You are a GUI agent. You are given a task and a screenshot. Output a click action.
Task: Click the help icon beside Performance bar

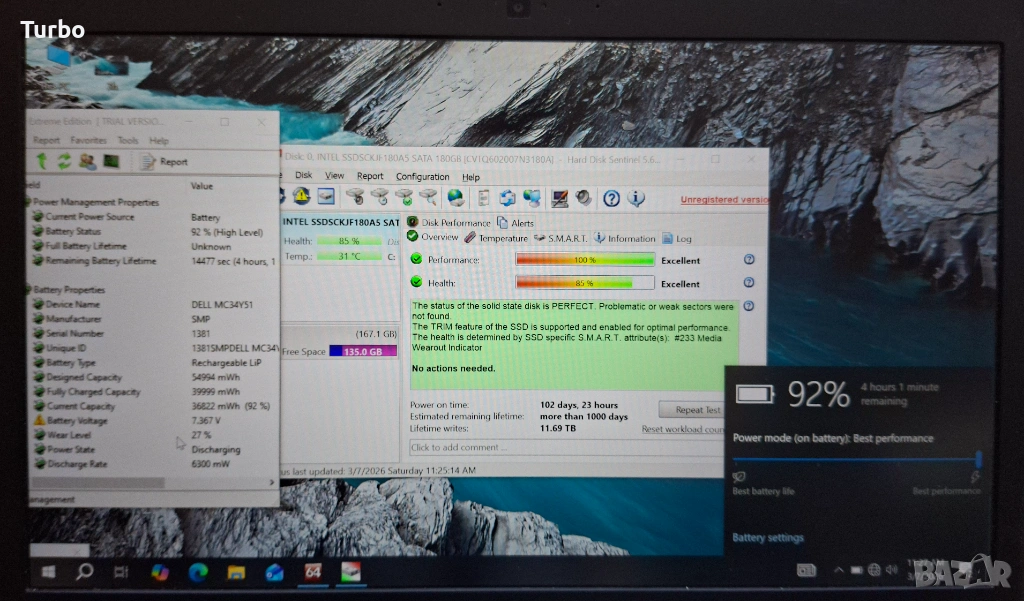pos(749,259)
